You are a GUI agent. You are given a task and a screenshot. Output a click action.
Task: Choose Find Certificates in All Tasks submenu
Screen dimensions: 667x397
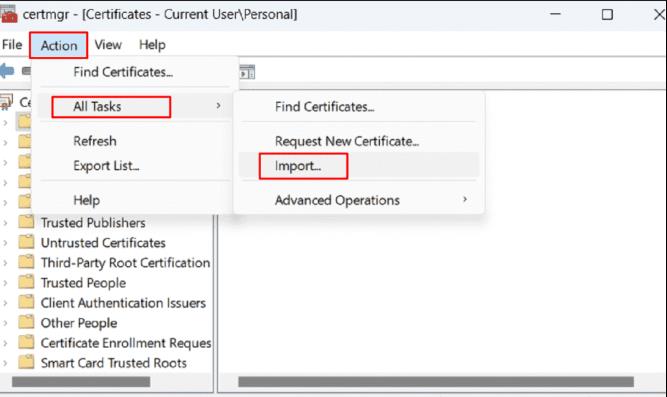pyautogui.click(x=325, y=107)
